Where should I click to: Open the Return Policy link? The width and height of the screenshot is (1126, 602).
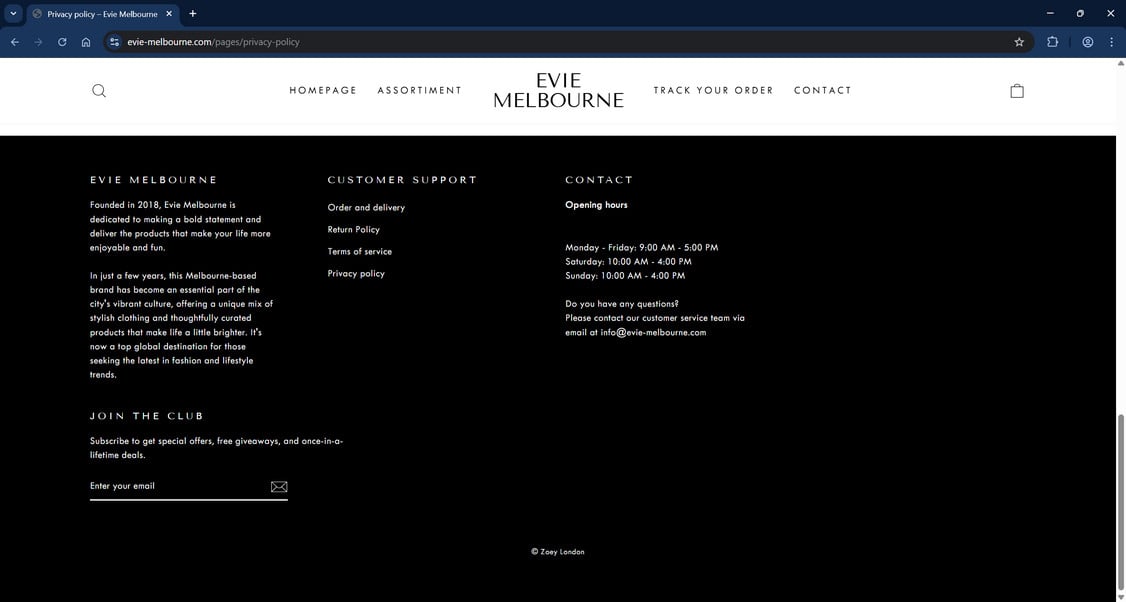(x=353, y=230)
